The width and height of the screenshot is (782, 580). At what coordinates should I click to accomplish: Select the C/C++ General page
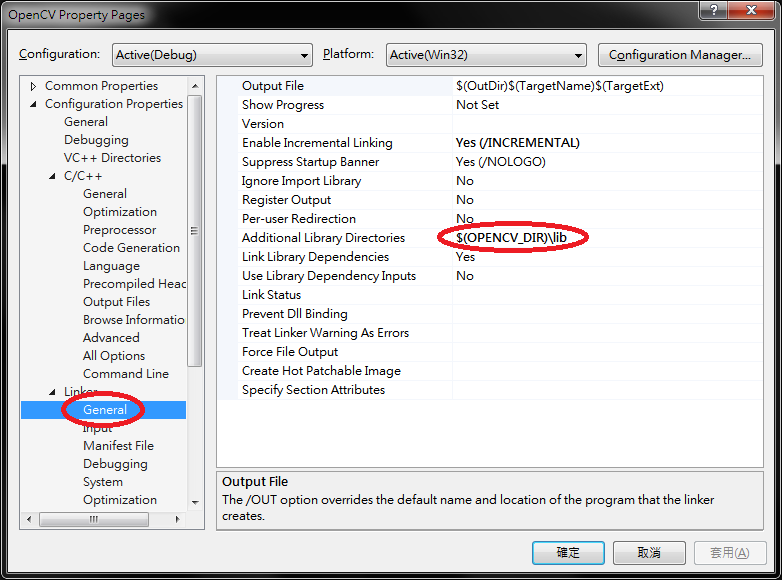coord(105,193)
